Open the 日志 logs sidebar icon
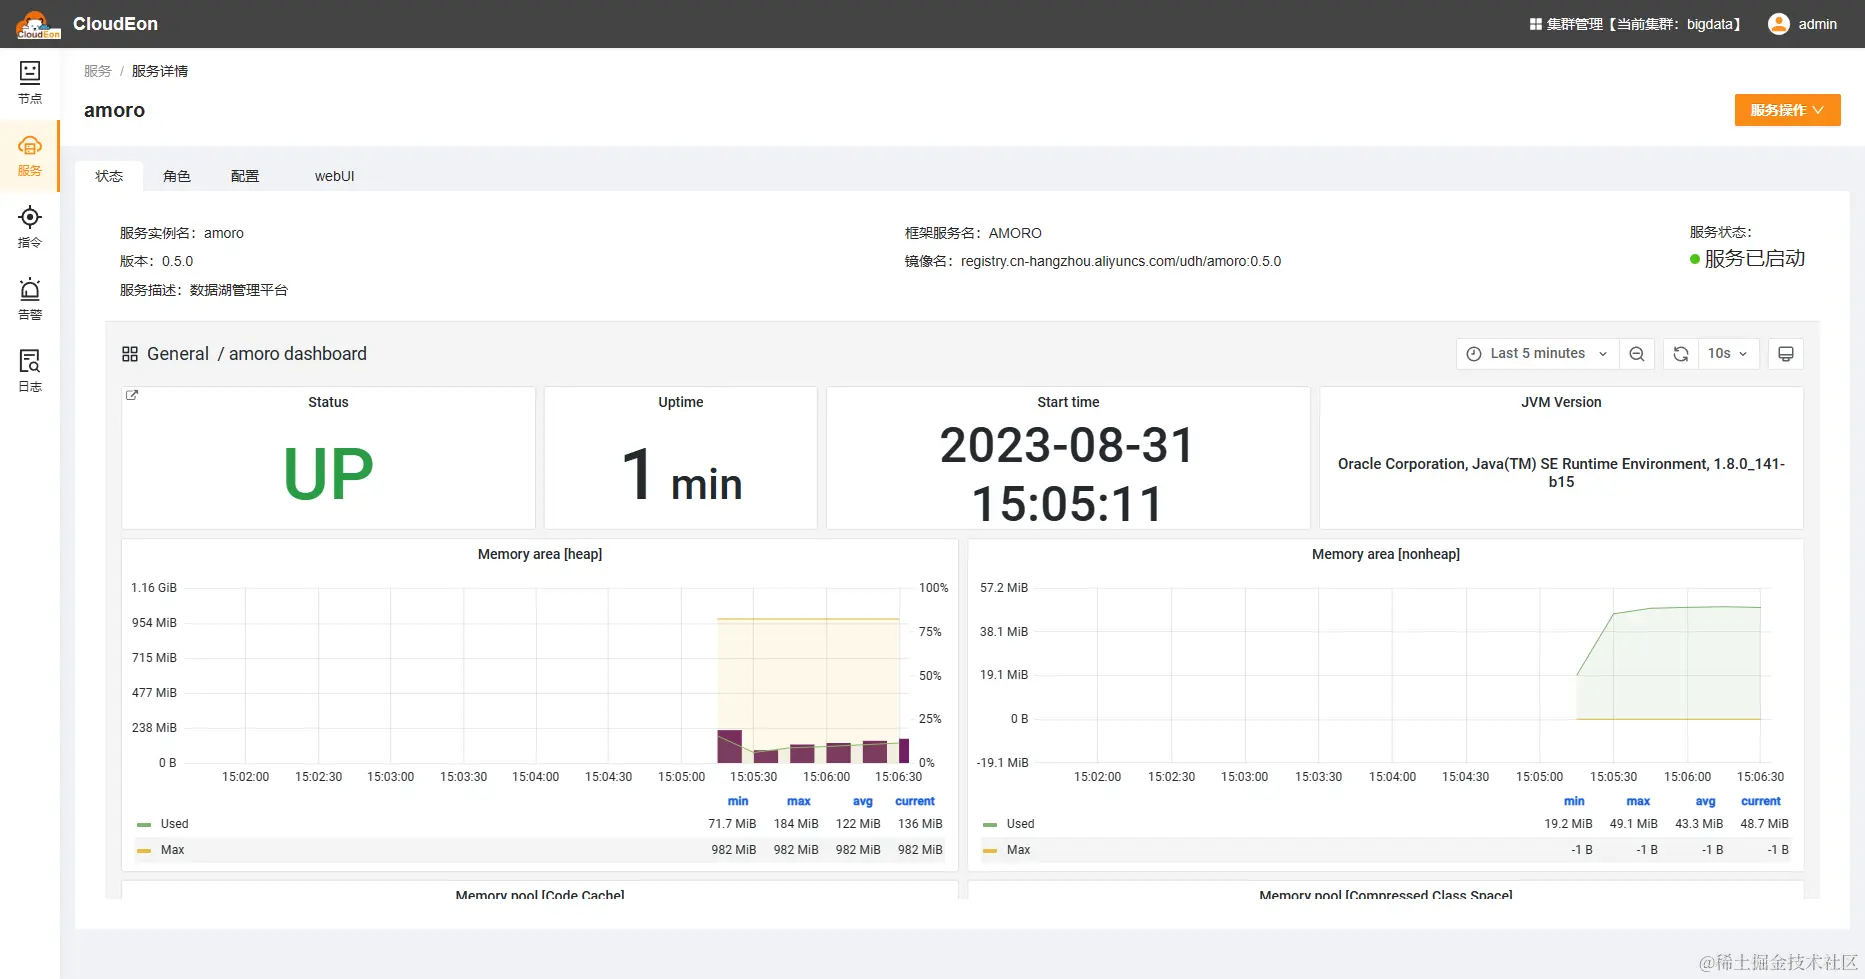Screen dimensions: 1865x979 30,371
